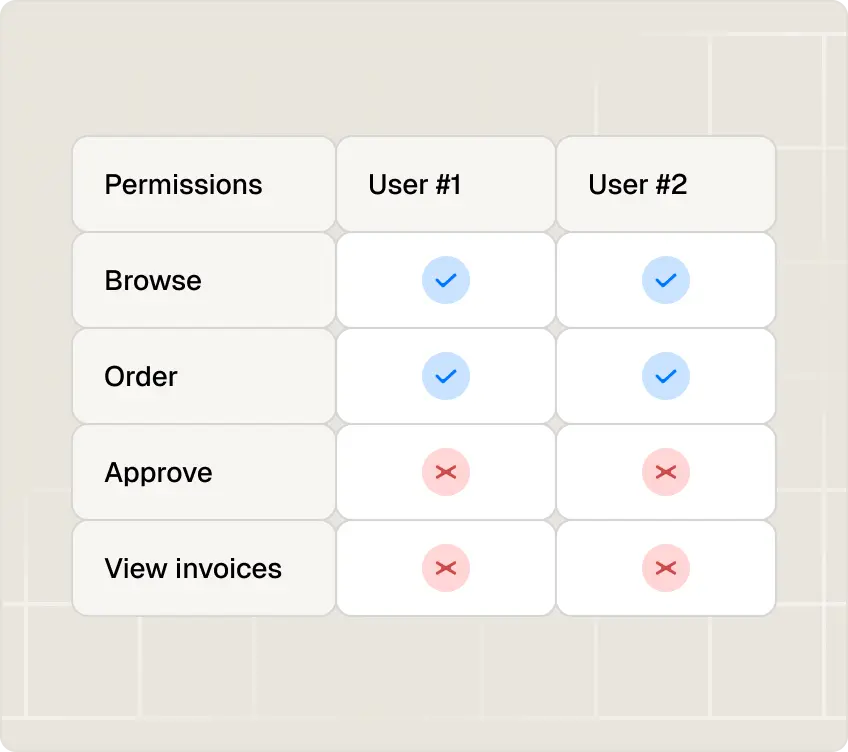Image resolution: width=848 pixels, height=752 pixels.
Task: Select the Permissions header cell
Action: pos(204,184)
